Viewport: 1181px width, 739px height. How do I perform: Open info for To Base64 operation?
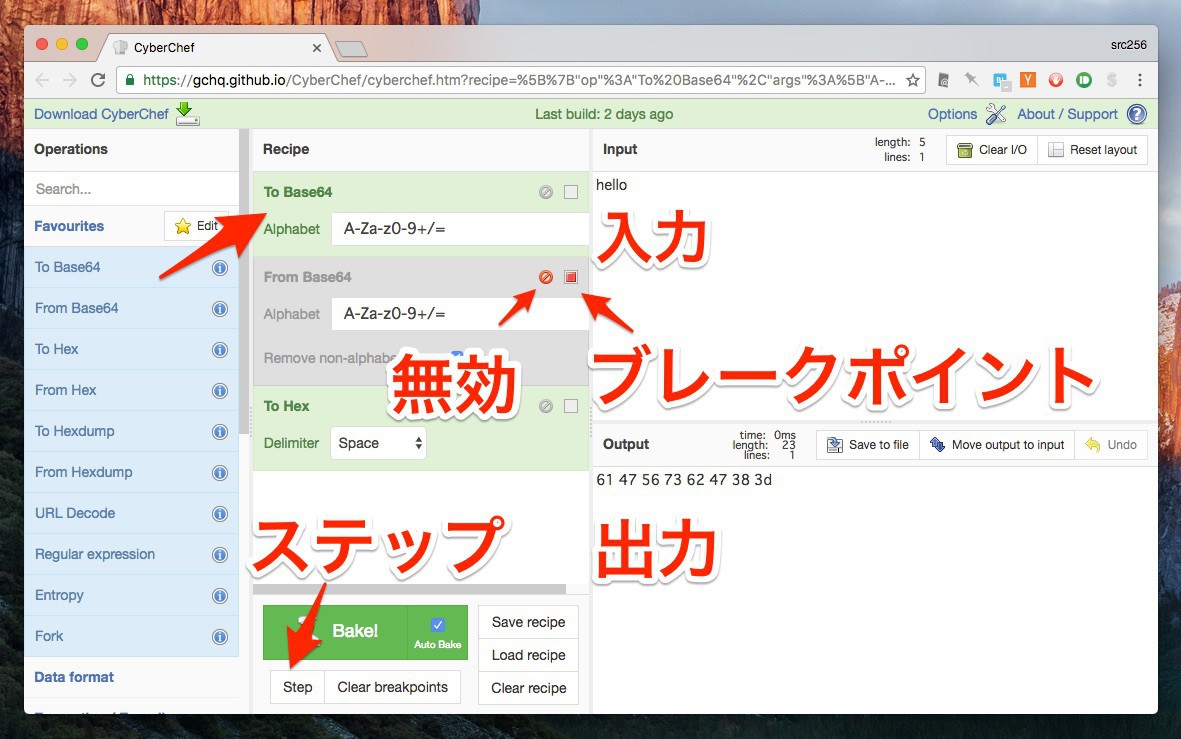coord(220,267)
